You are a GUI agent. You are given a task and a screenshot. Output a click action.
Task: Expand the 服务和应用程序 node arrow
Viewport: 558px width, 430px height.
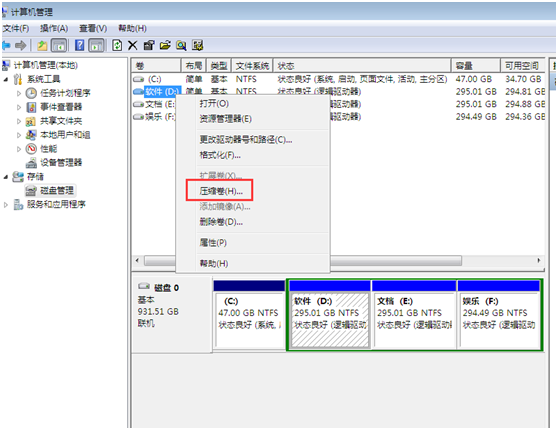click(6, 205)
